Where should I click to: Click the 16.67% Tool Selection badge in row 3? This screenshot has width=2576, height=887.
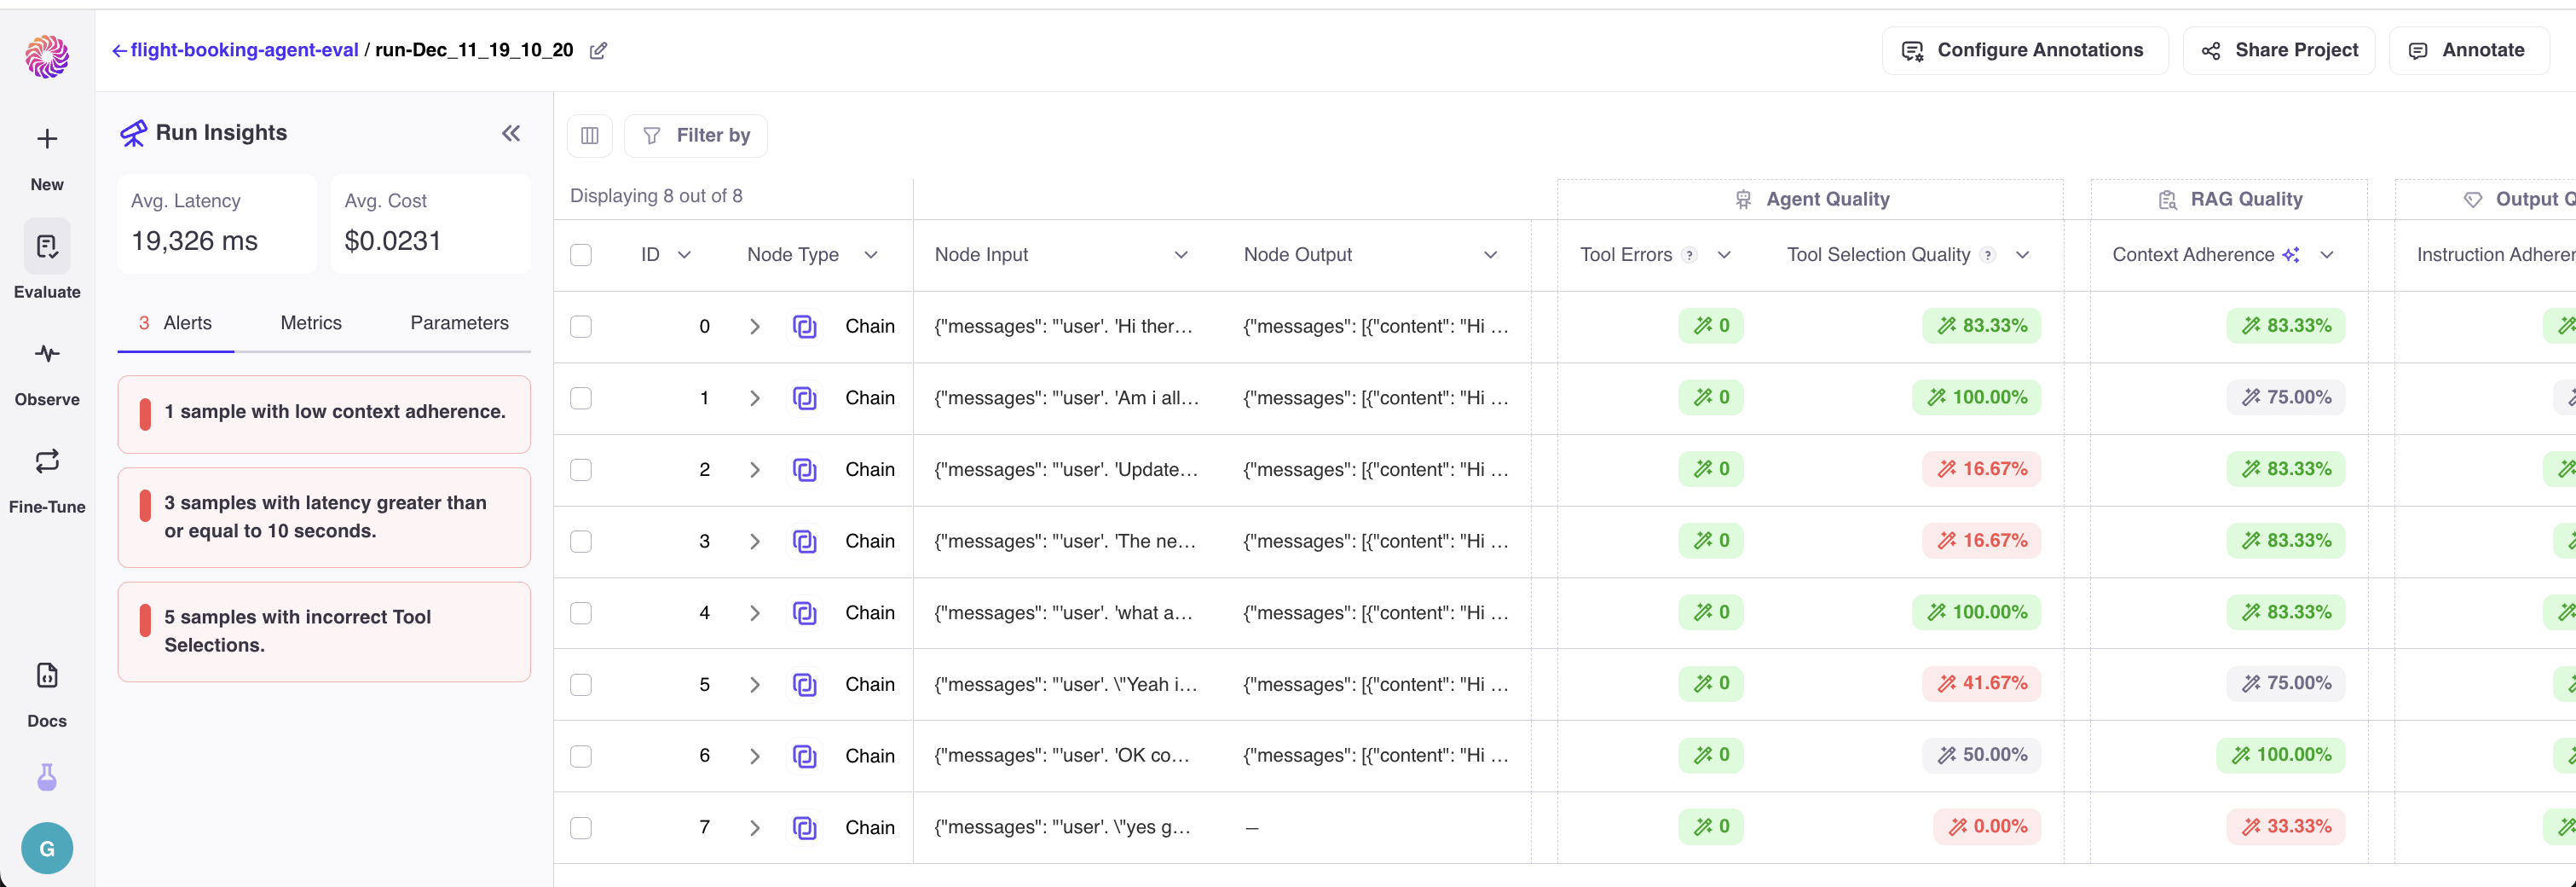pyautogui.click(x=1981, y=541)
